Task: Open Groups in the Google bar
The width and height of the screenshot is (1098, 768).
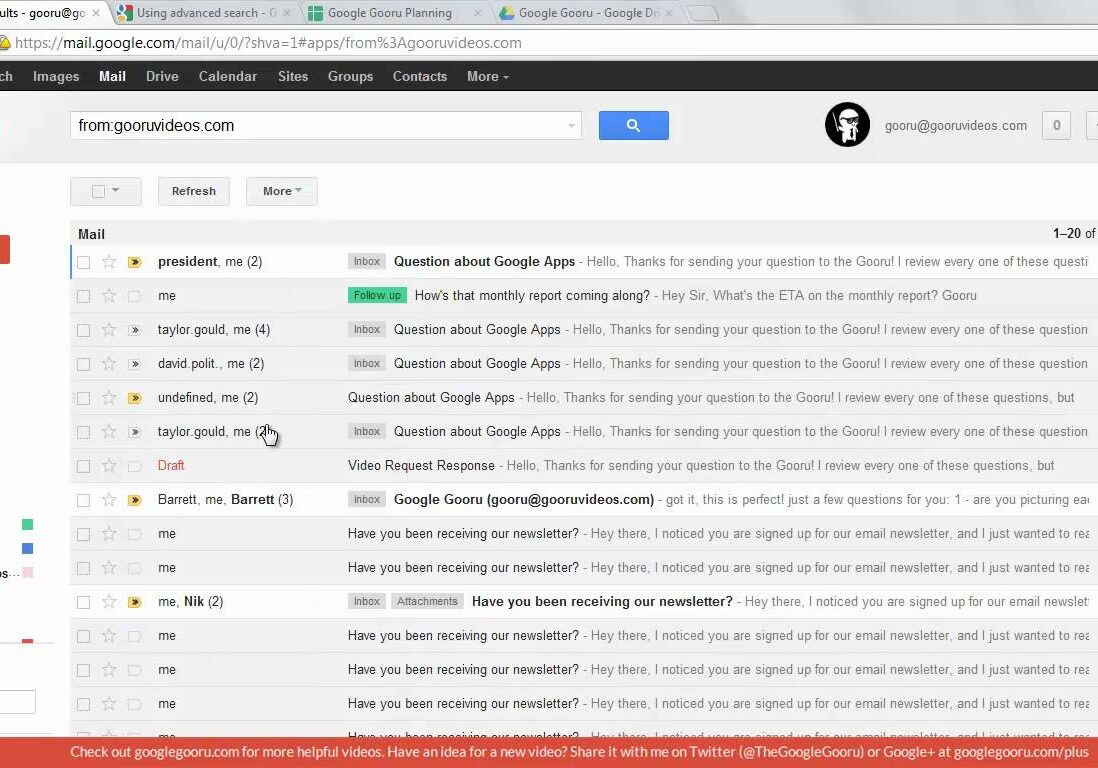Action: coord(350,76)
